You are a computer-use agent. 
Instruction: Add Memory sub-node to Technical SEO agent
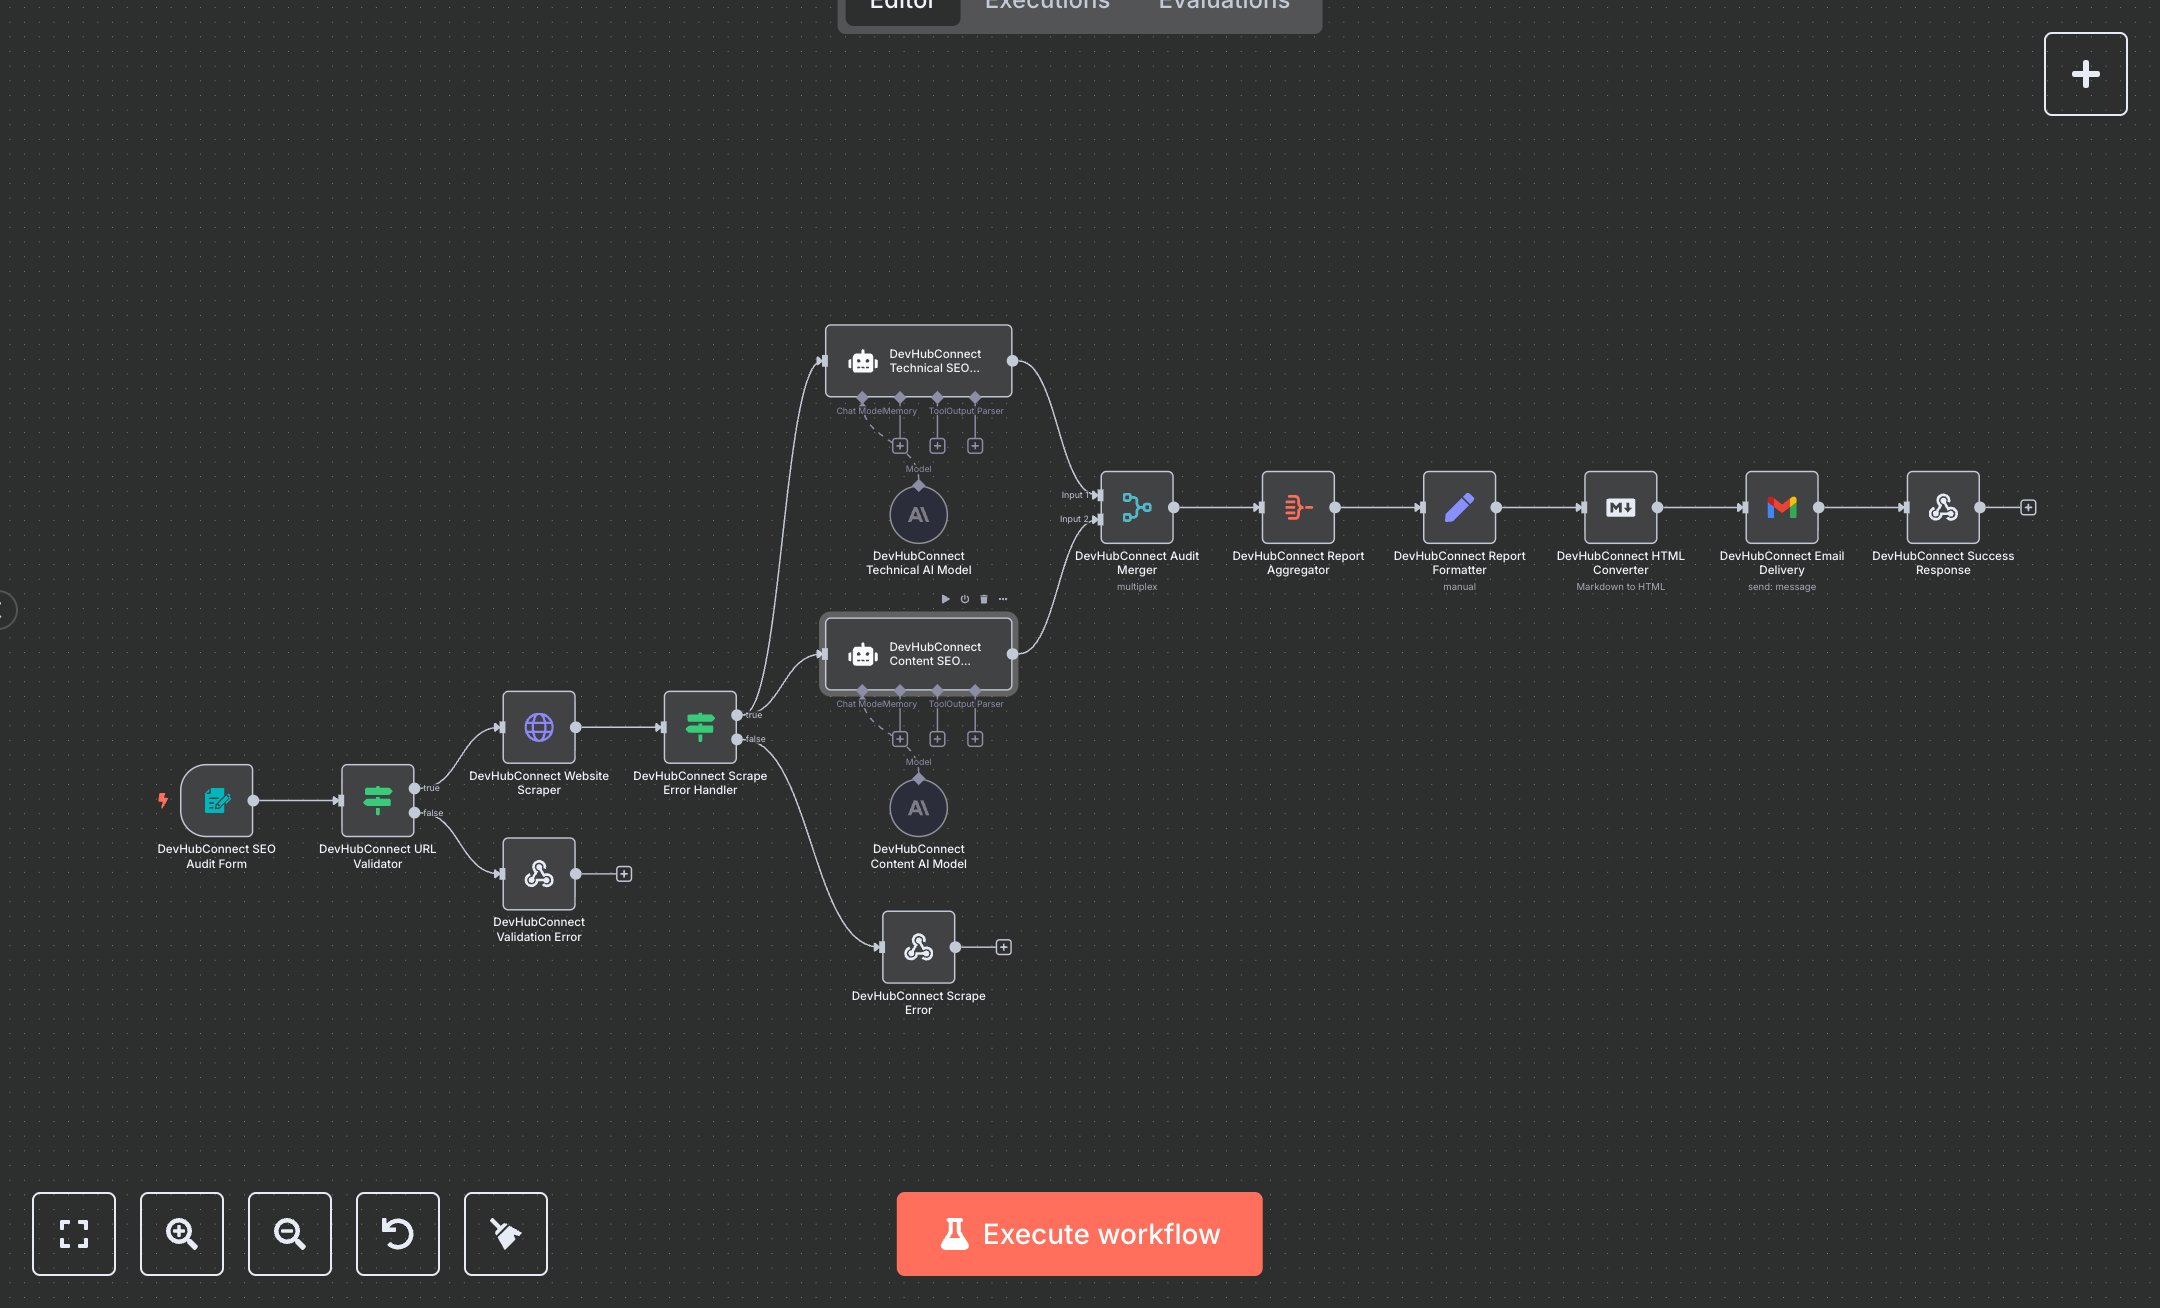point(900,446)
